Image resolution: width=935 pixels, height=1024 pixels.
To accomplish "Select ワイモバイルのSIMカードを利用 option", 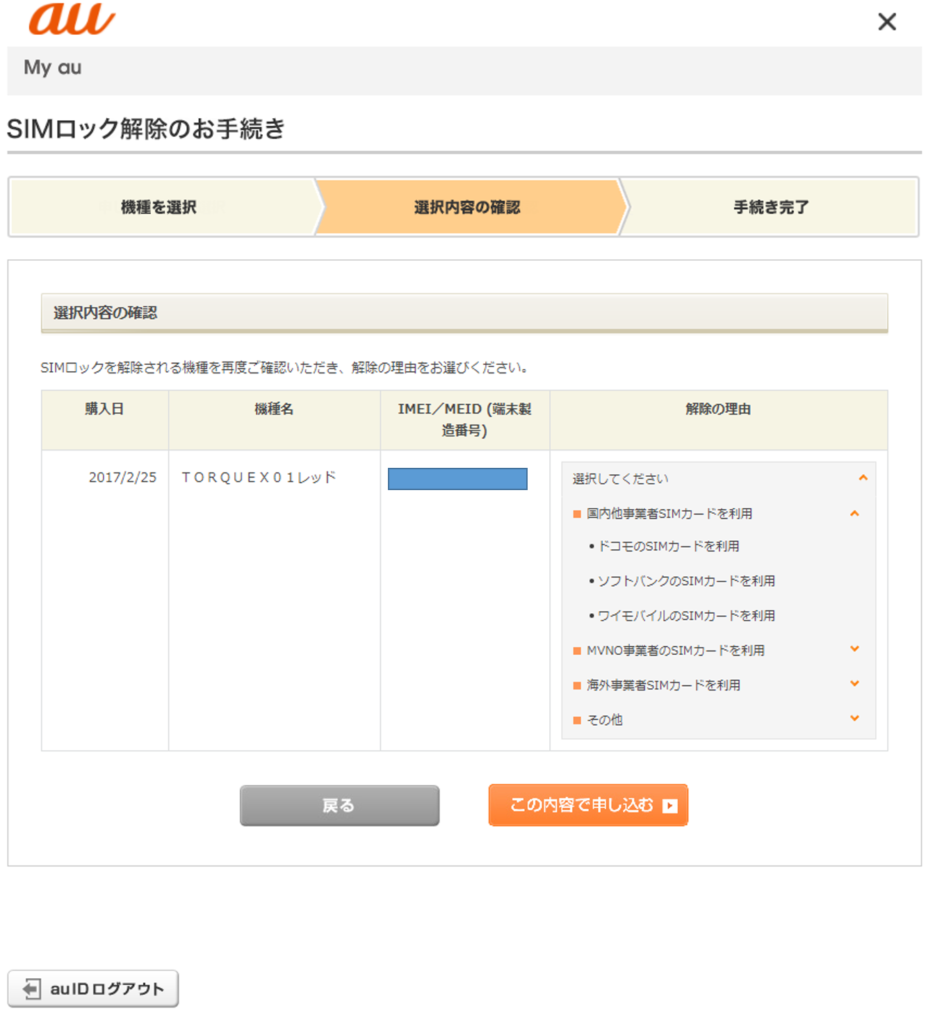I will pyautogui.click(x=685, y=616).
